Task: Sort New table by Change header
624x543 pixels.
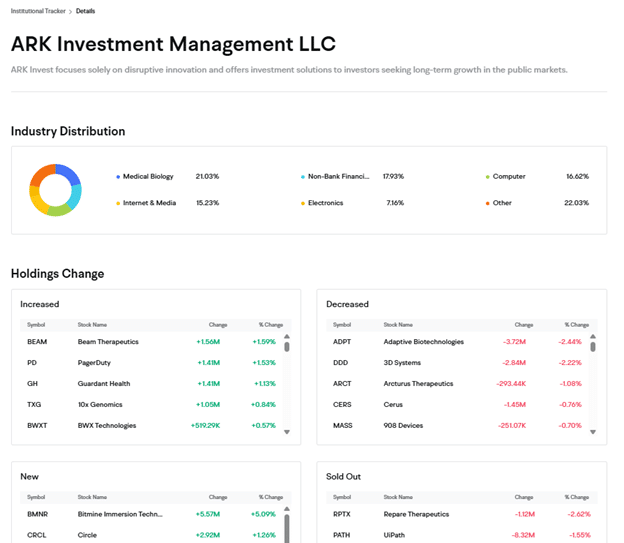Action: pyautogui.click(x=218, y=497)
